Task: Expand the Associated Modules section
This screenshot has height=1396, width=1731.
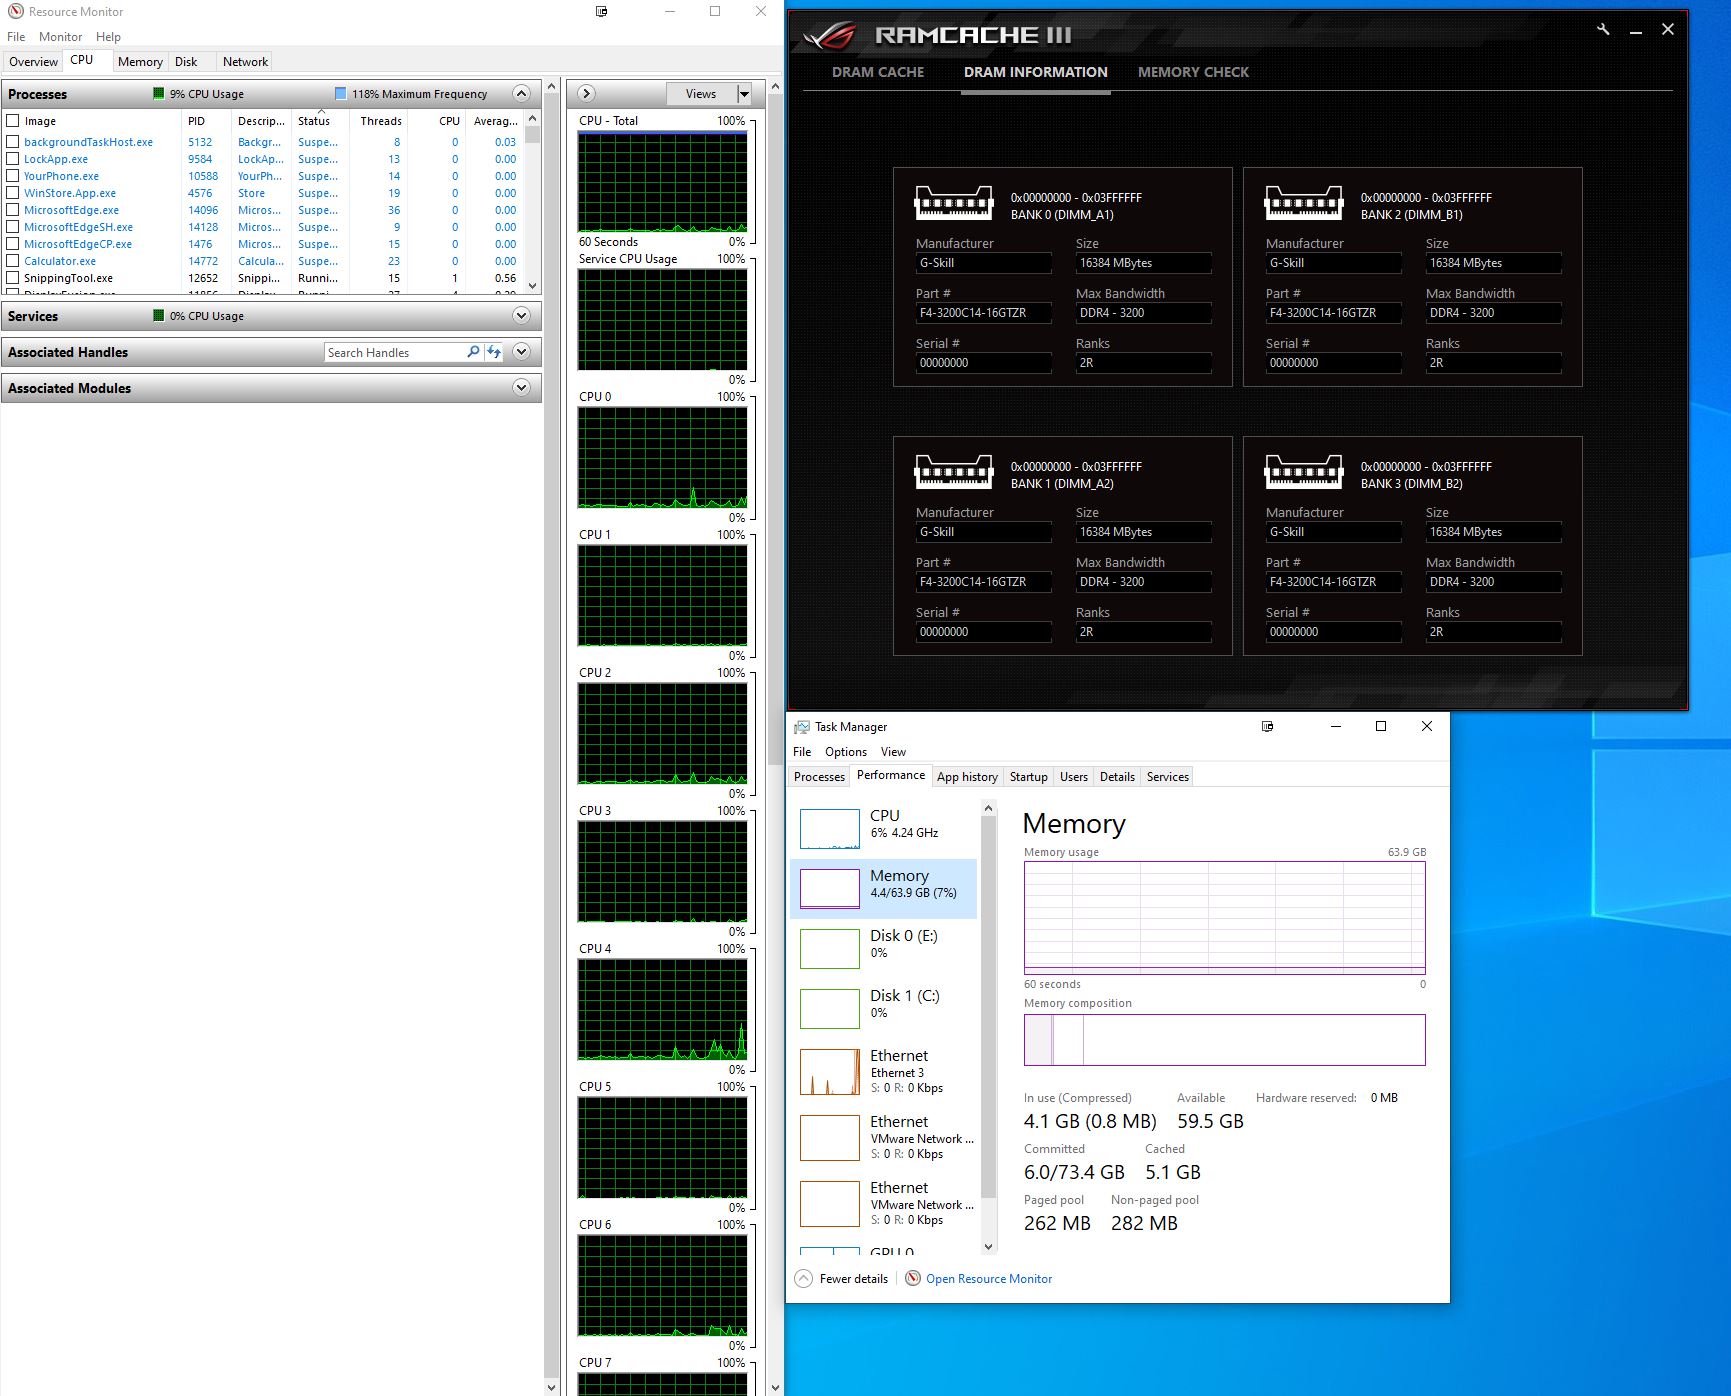Action: click(x=521, y=388)
